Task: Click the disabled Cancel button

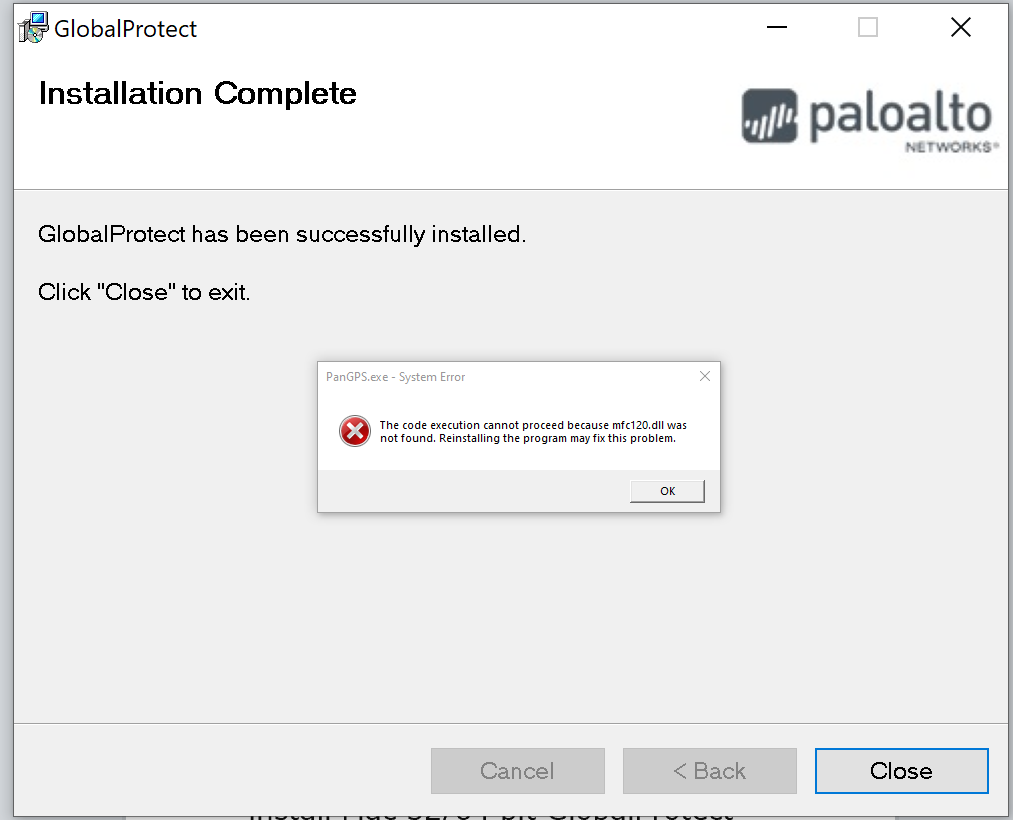Action: tap(517, 770)
